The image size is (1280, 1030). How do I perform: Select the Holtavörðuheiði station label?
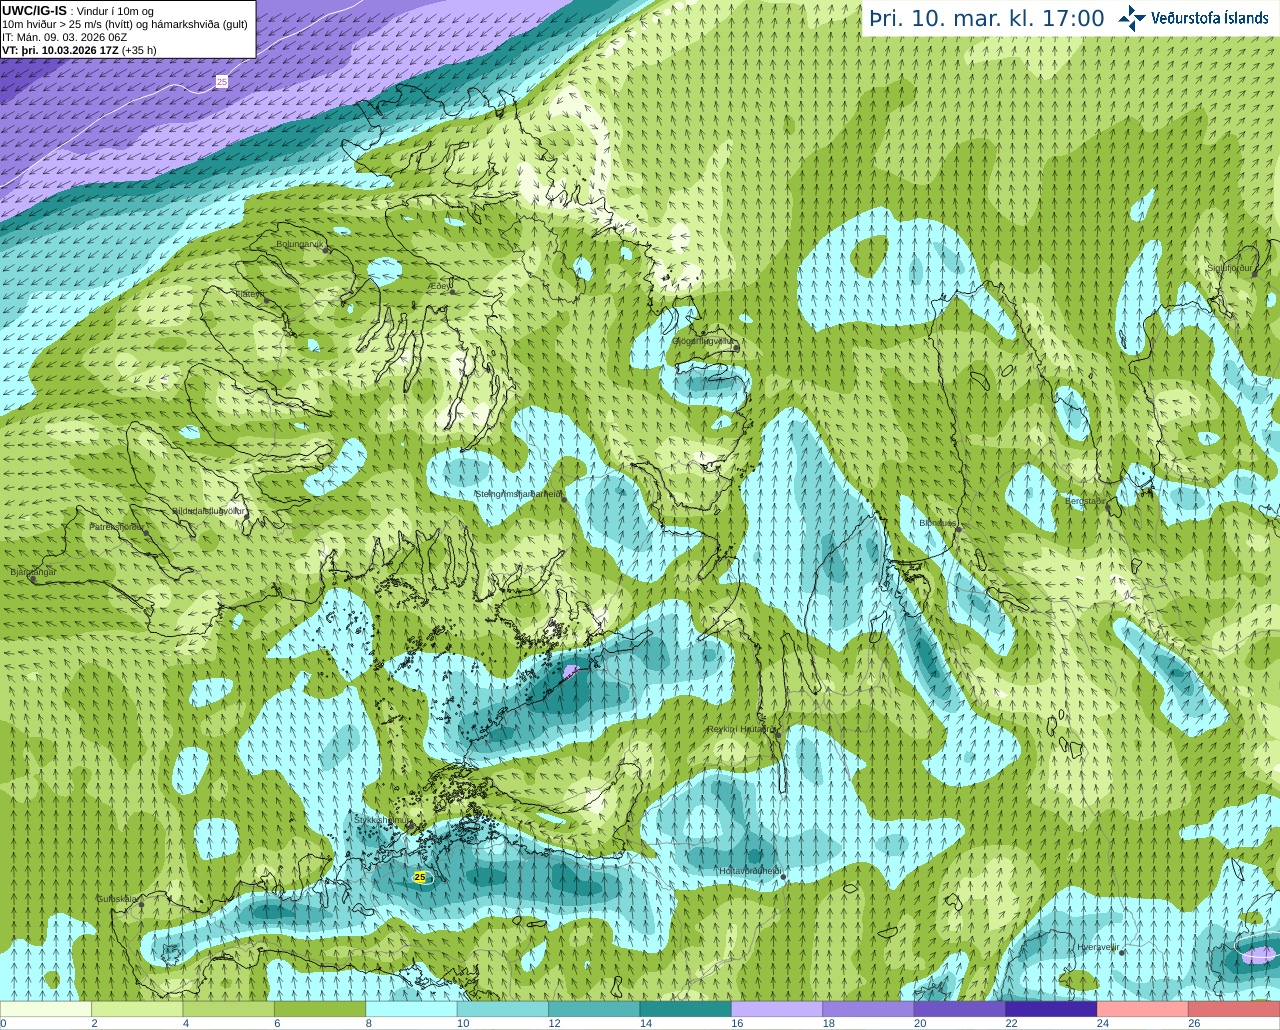750,871
